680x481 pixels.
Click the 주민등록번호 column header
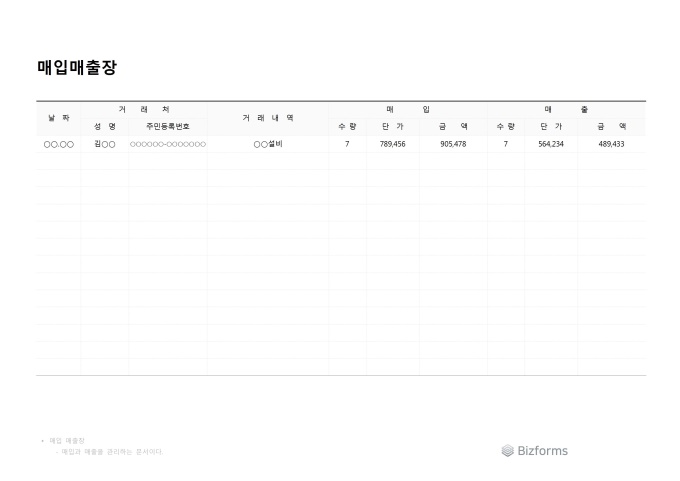point(167,127)
